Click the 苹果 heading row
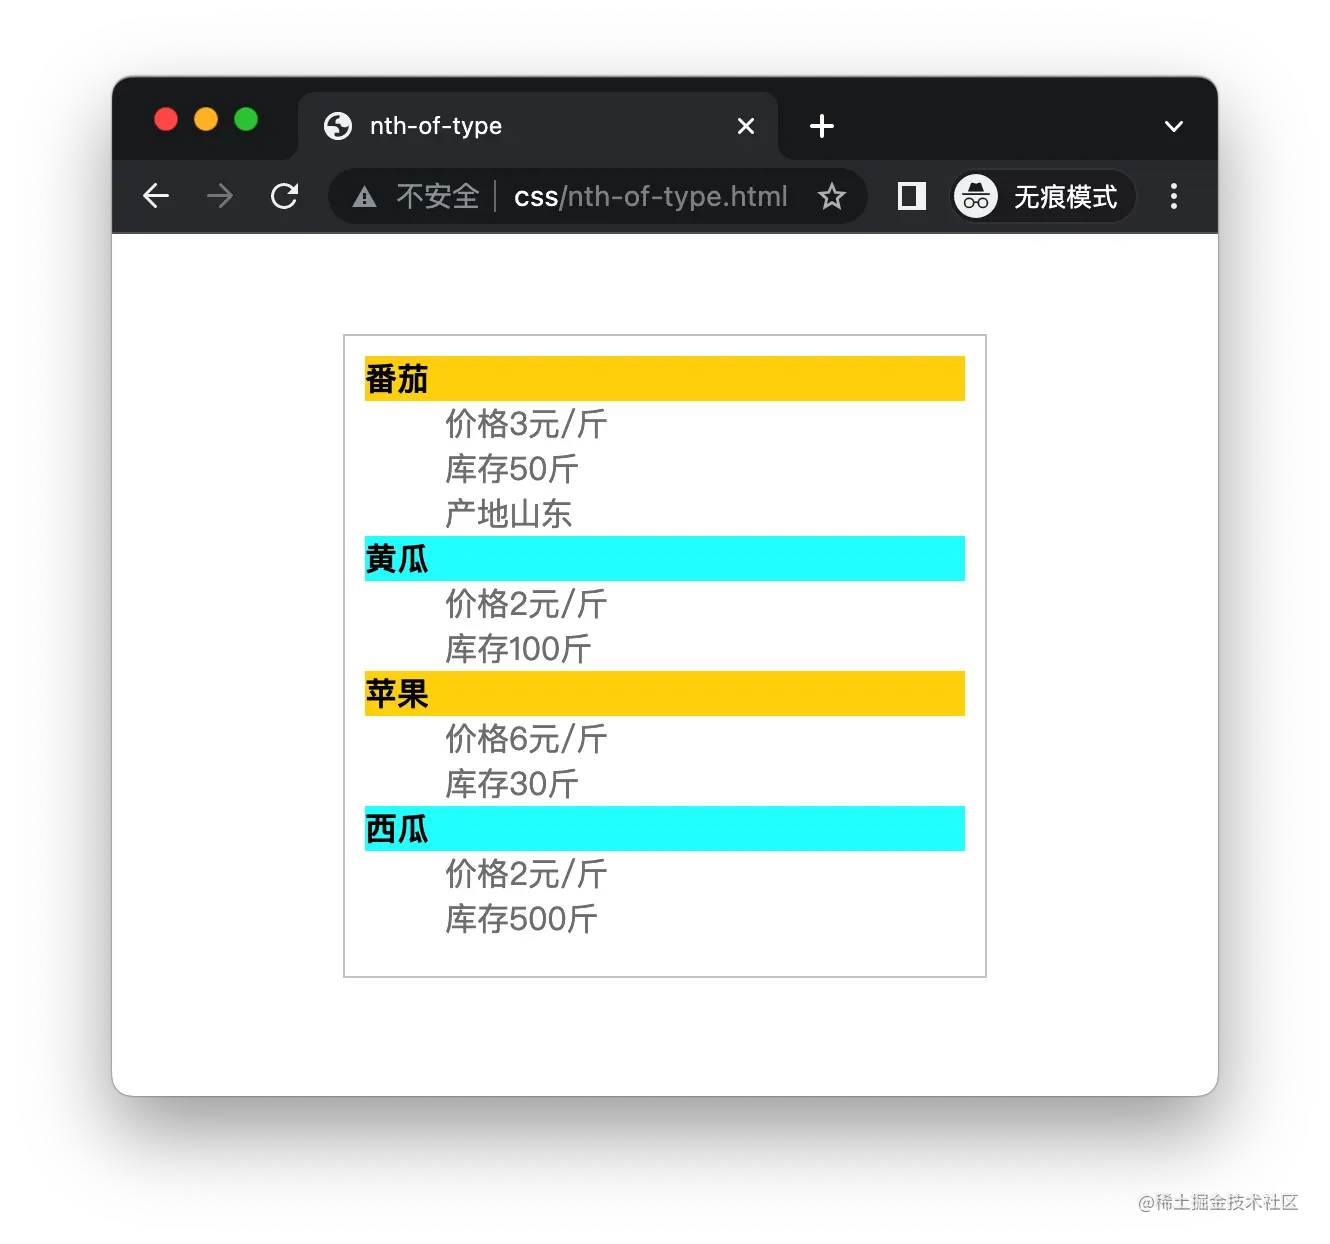This screenshot has width=1330, height=1244. tap(665, 694)
